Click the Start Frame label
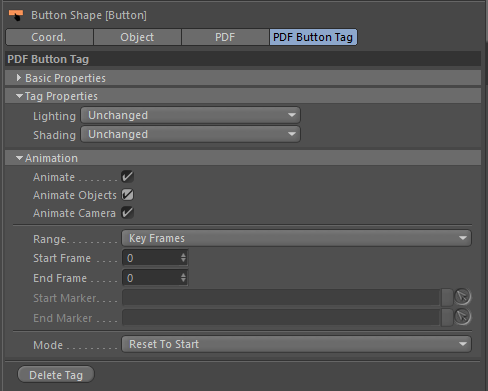The image size is (488, 391). [62, 258]
